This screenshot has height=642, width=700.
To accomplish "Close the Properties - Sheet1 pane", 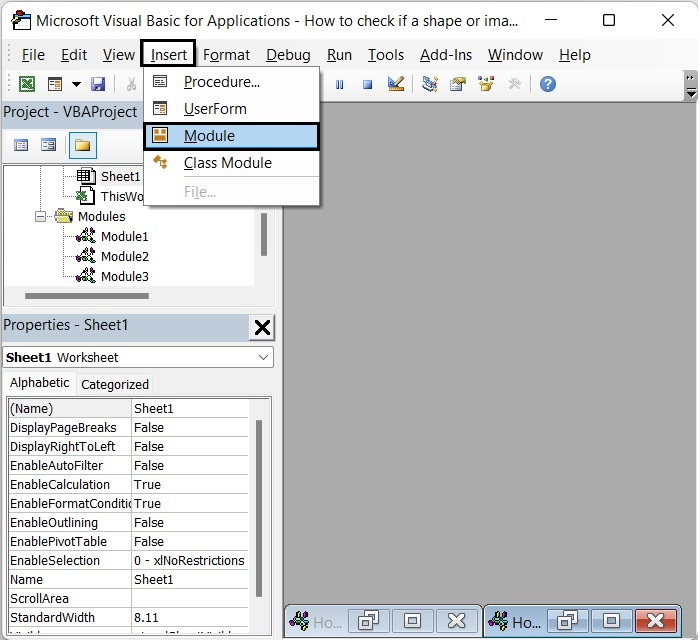I will [x=262, y=328].
